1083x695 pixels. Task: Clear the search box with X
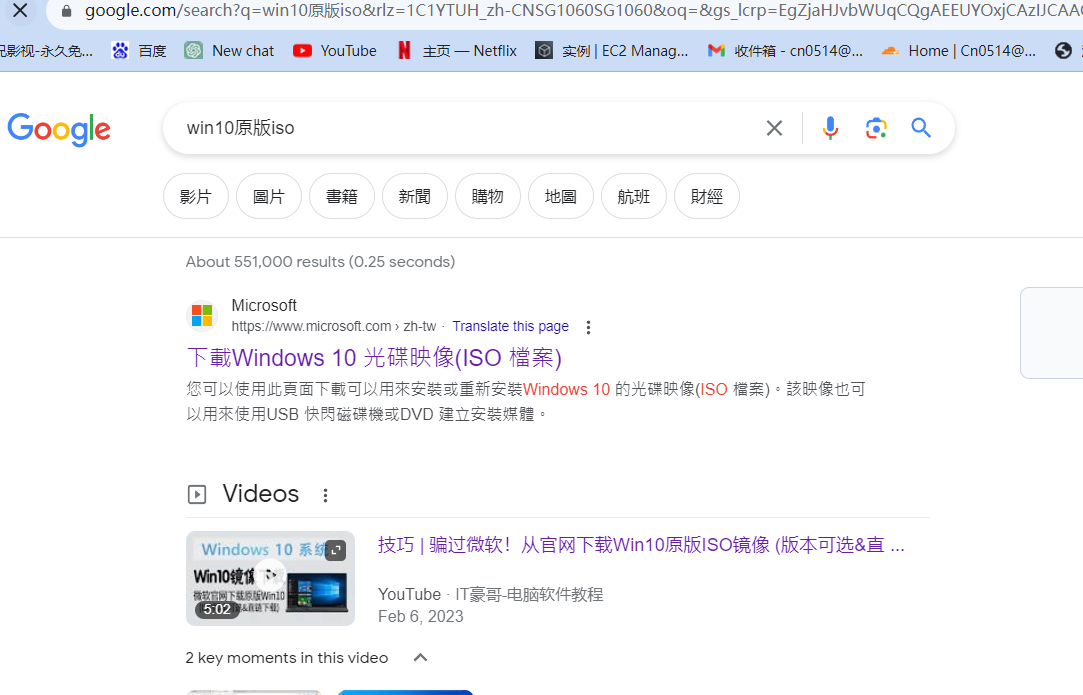774,128
